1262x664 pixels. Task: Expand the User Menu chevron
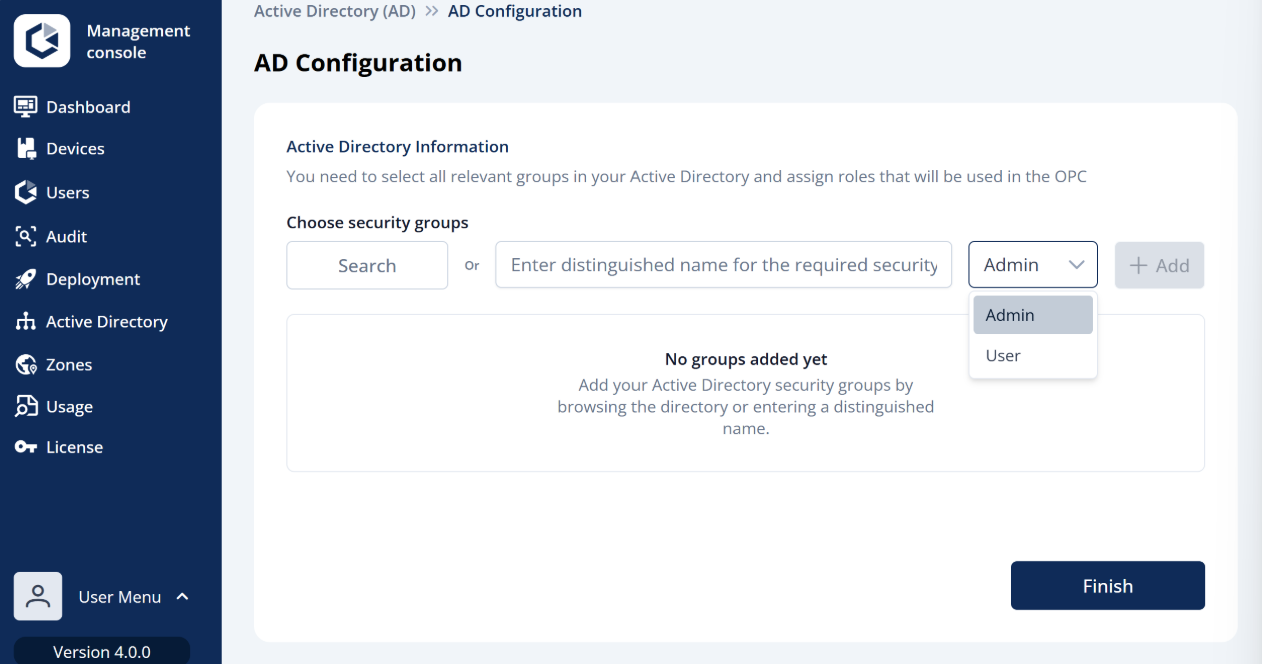[183, 597]
